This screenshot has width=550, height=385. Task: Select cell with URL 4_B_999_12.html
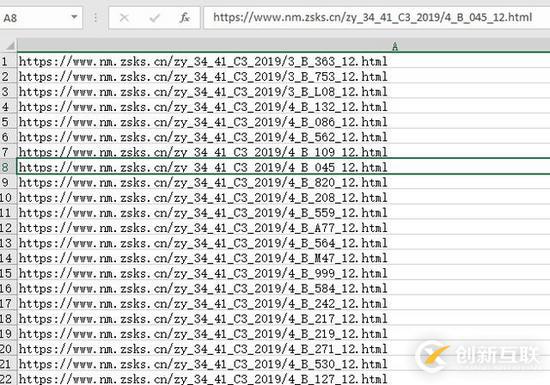(283, 273)
